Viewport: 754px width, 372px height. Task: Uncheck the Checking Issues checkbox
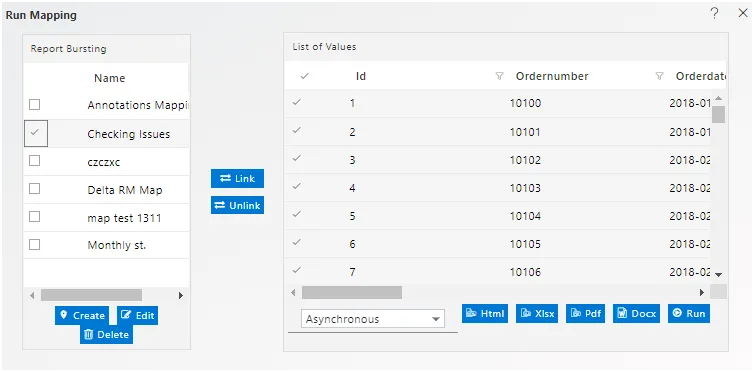[36, 134]
